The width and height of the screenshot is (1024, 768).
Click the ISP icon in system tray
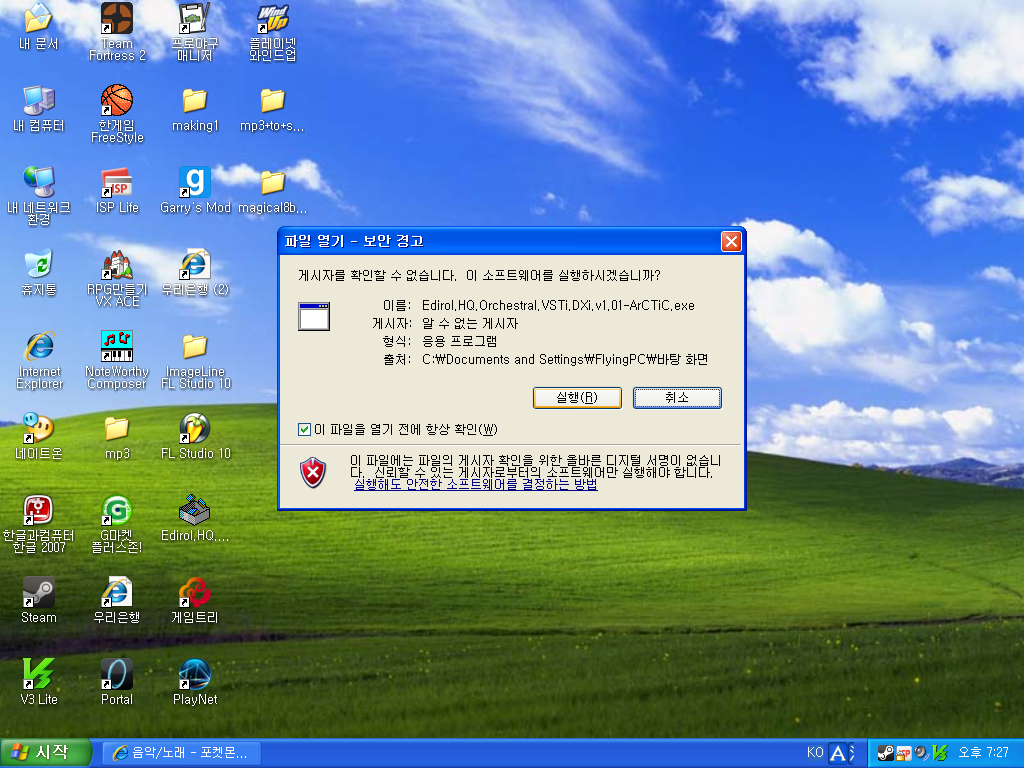point(903,753)
